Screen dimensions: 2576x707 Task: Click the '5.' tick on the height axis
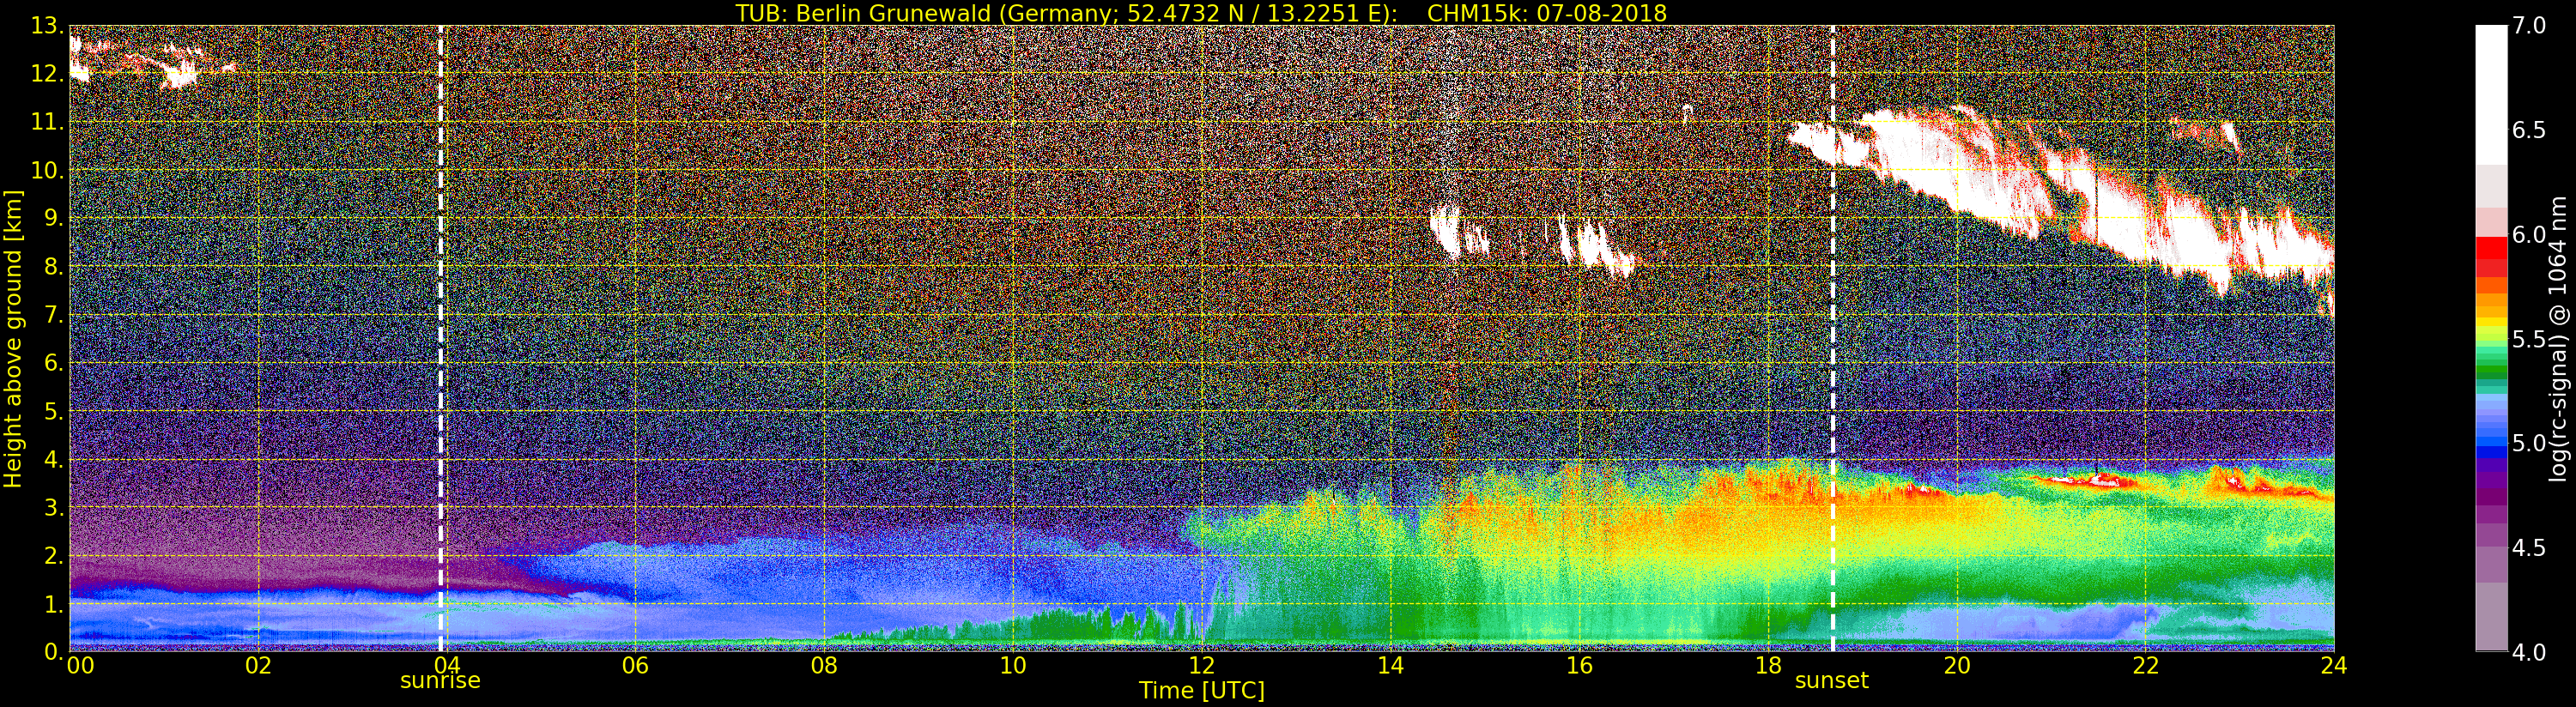tap(54, 411)
